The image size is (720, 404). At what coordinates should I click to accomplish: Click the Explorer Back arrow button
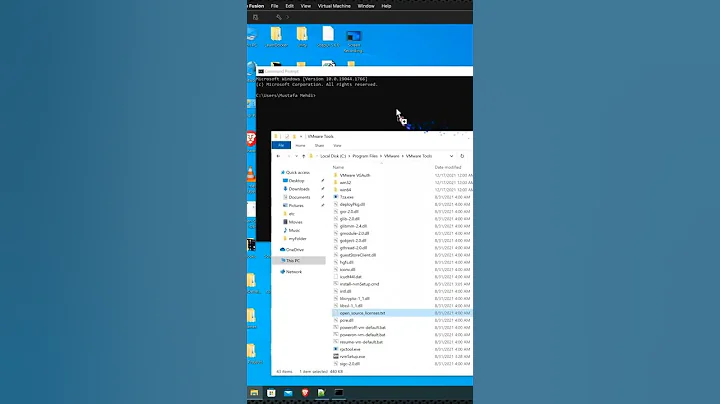tap(278, 156)
